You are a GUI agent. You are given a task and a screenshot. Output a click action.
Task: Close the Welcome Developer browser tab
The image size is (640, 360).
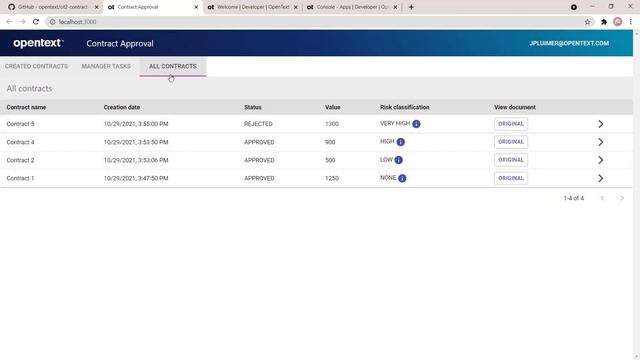296,7
